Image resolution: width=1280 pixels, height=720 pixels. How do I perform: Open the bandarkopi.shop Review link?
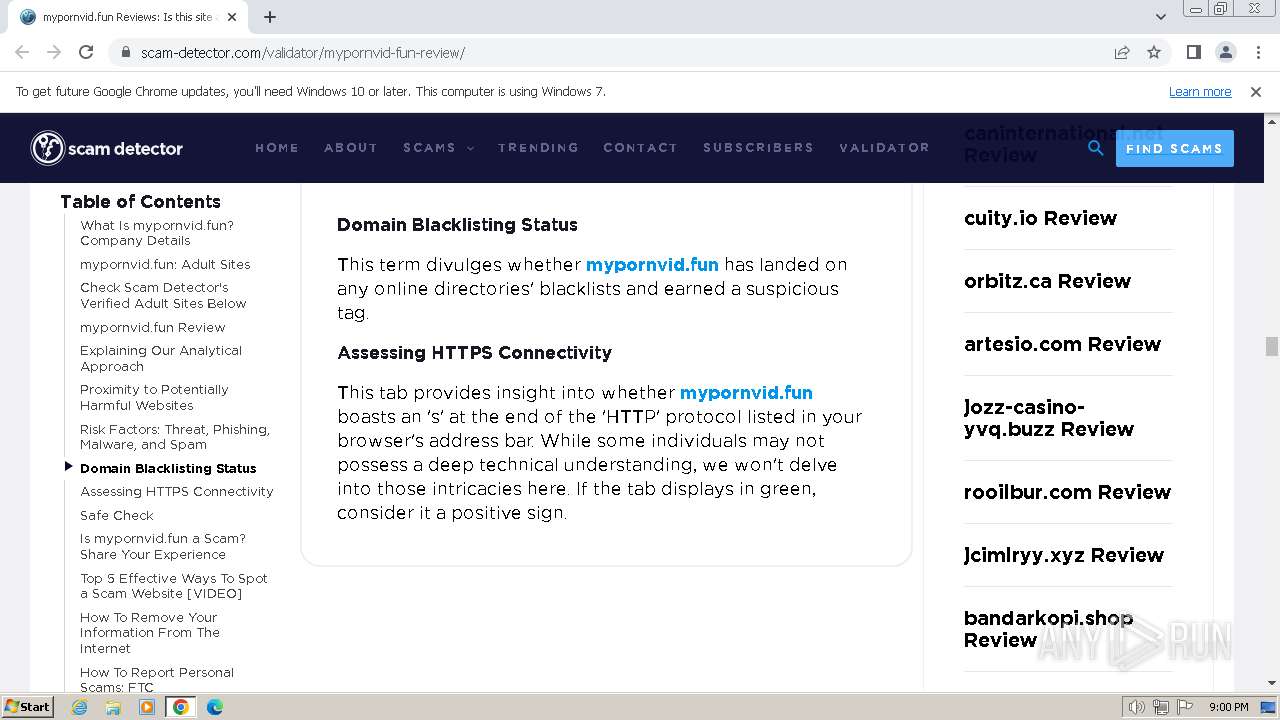(1048, 629)
